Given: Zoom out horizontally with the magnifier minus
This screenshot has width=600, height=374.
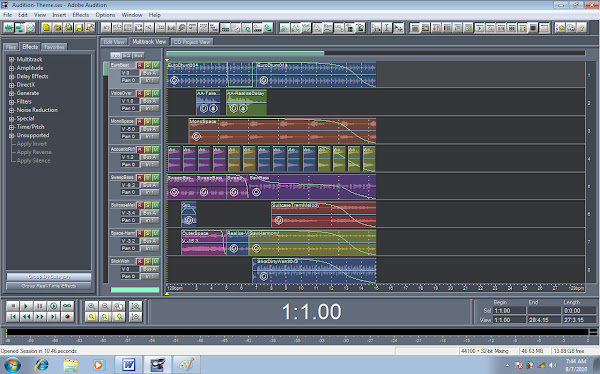Looking at the screenshot, I should (105, 306).
